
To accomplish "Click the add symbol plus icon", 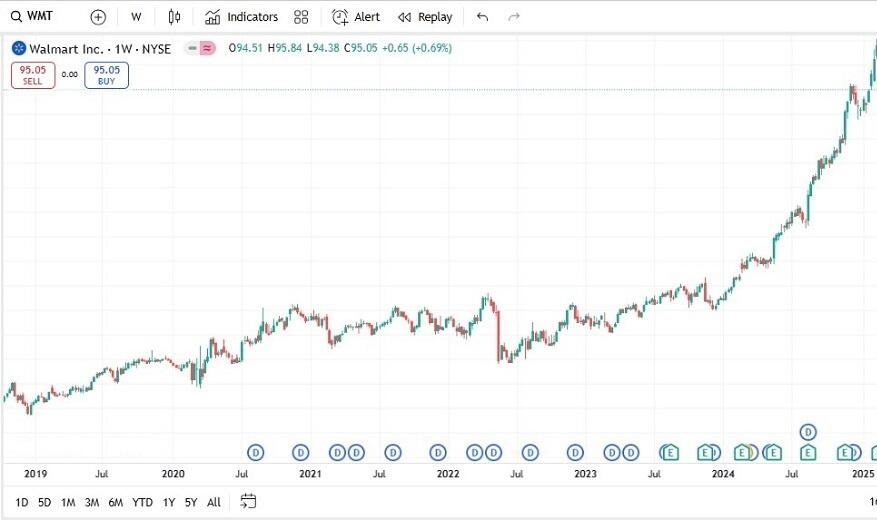I will click(x=98, y=17).
